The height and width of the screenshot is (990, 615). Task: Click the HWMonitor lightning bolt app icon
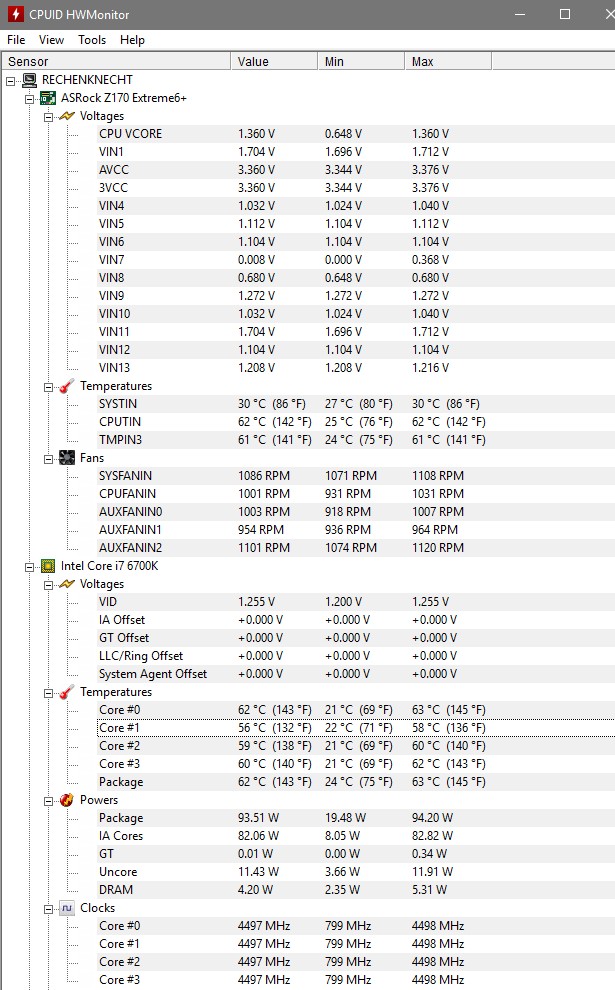15,14
